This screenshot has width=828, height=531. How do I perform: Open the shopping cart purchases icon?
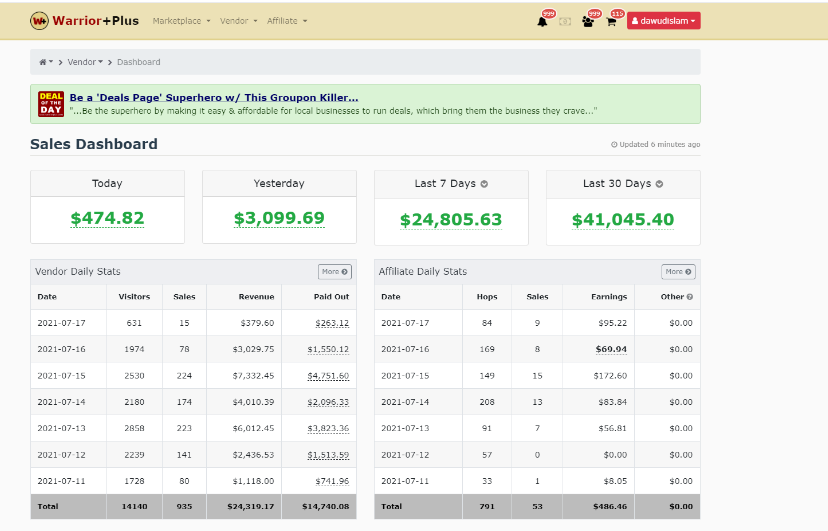click(612, 21)
